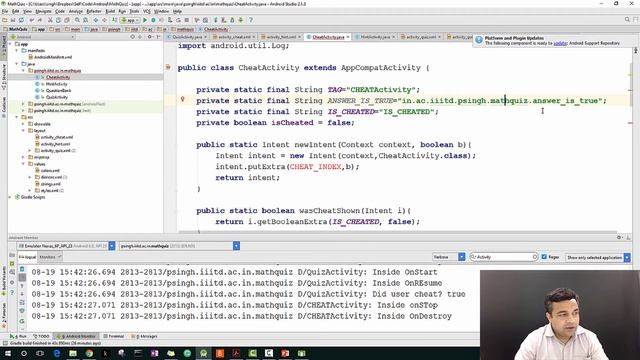Open the File menu

click(5, 11)
